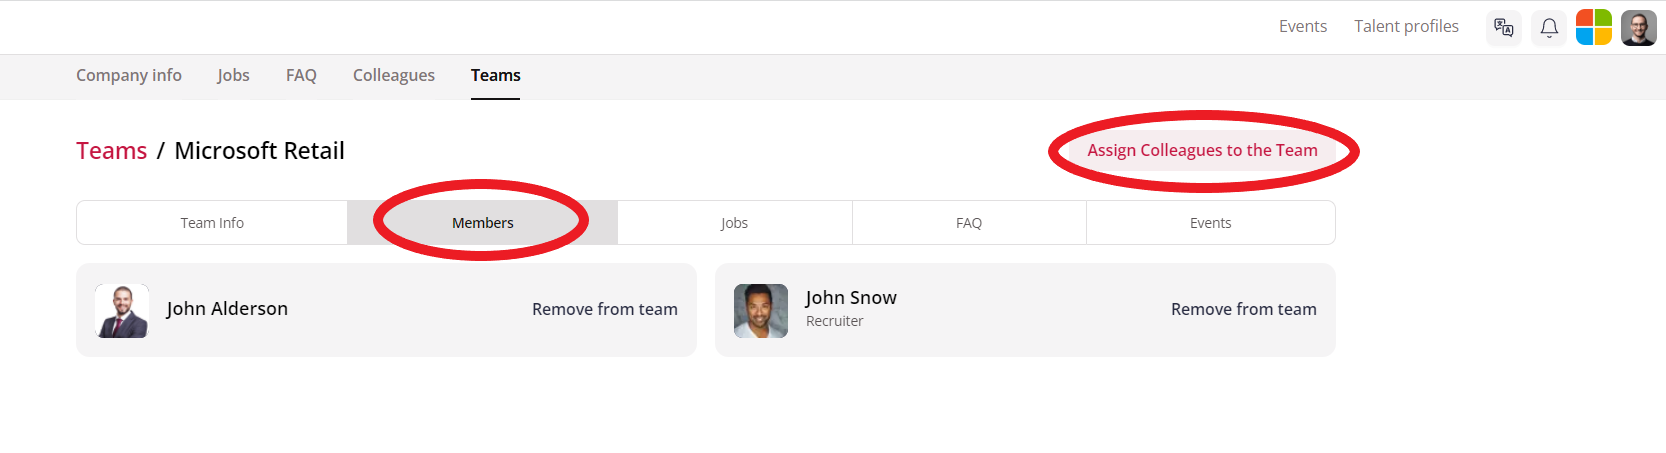Select the FAQ item in top navigation
This screenshot has height=453, width=1666.
[301, 76]
